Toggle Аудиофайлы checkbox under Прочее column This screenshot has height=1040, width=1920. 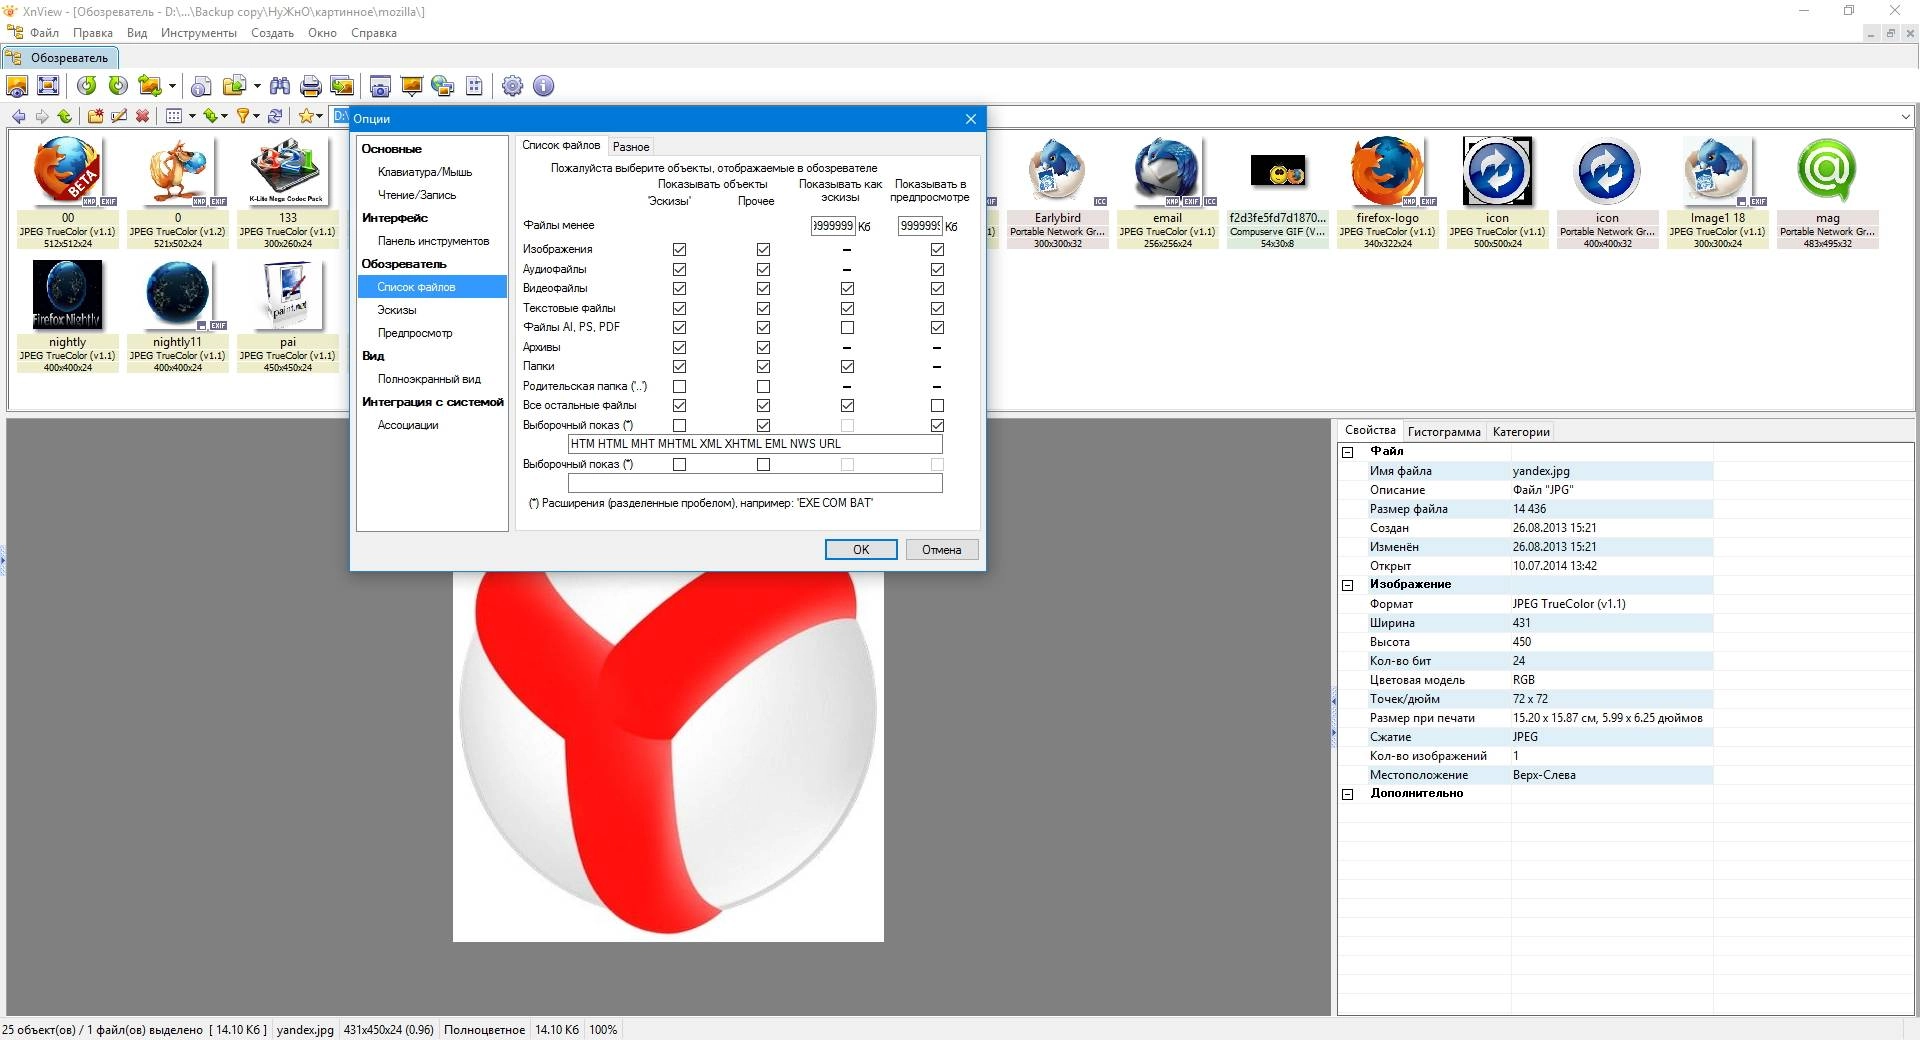pos(764,269)
